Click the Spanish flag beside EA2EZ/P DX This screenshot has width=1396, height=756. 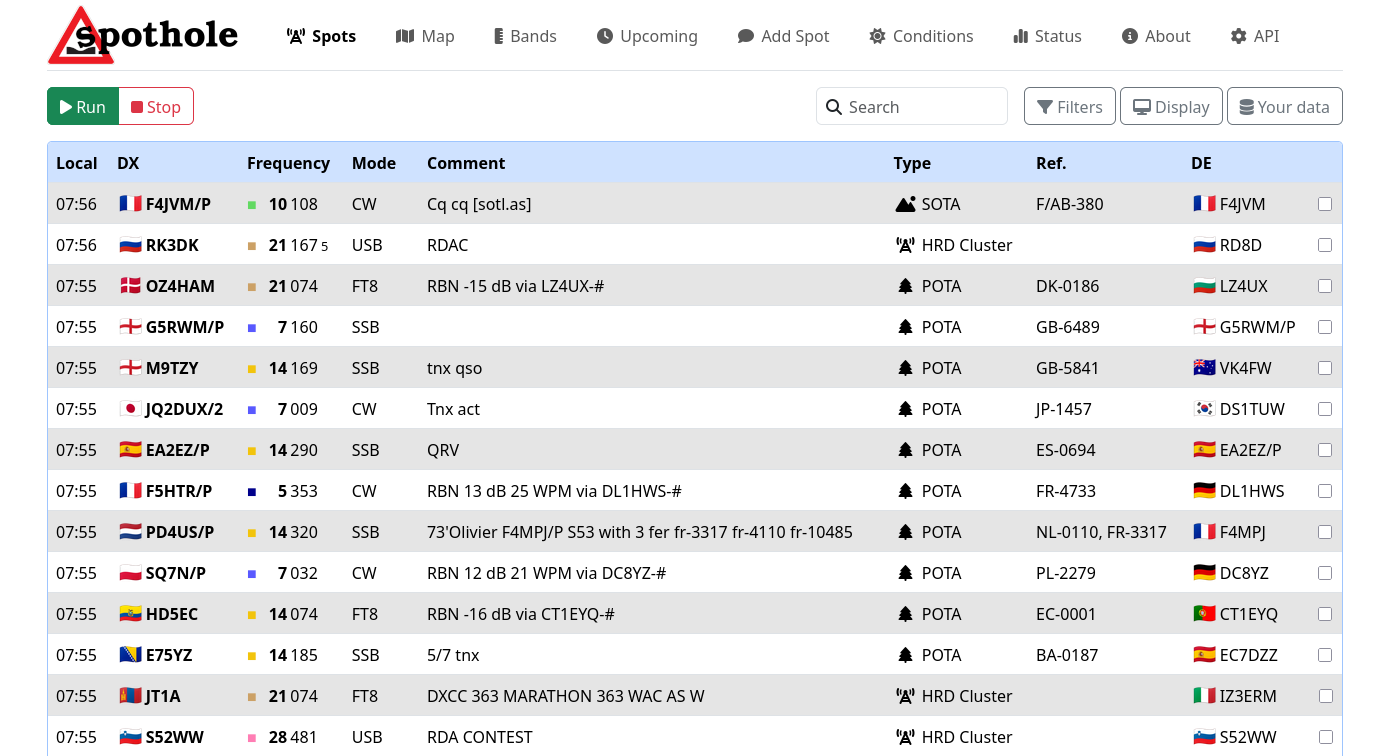[130, 450]
